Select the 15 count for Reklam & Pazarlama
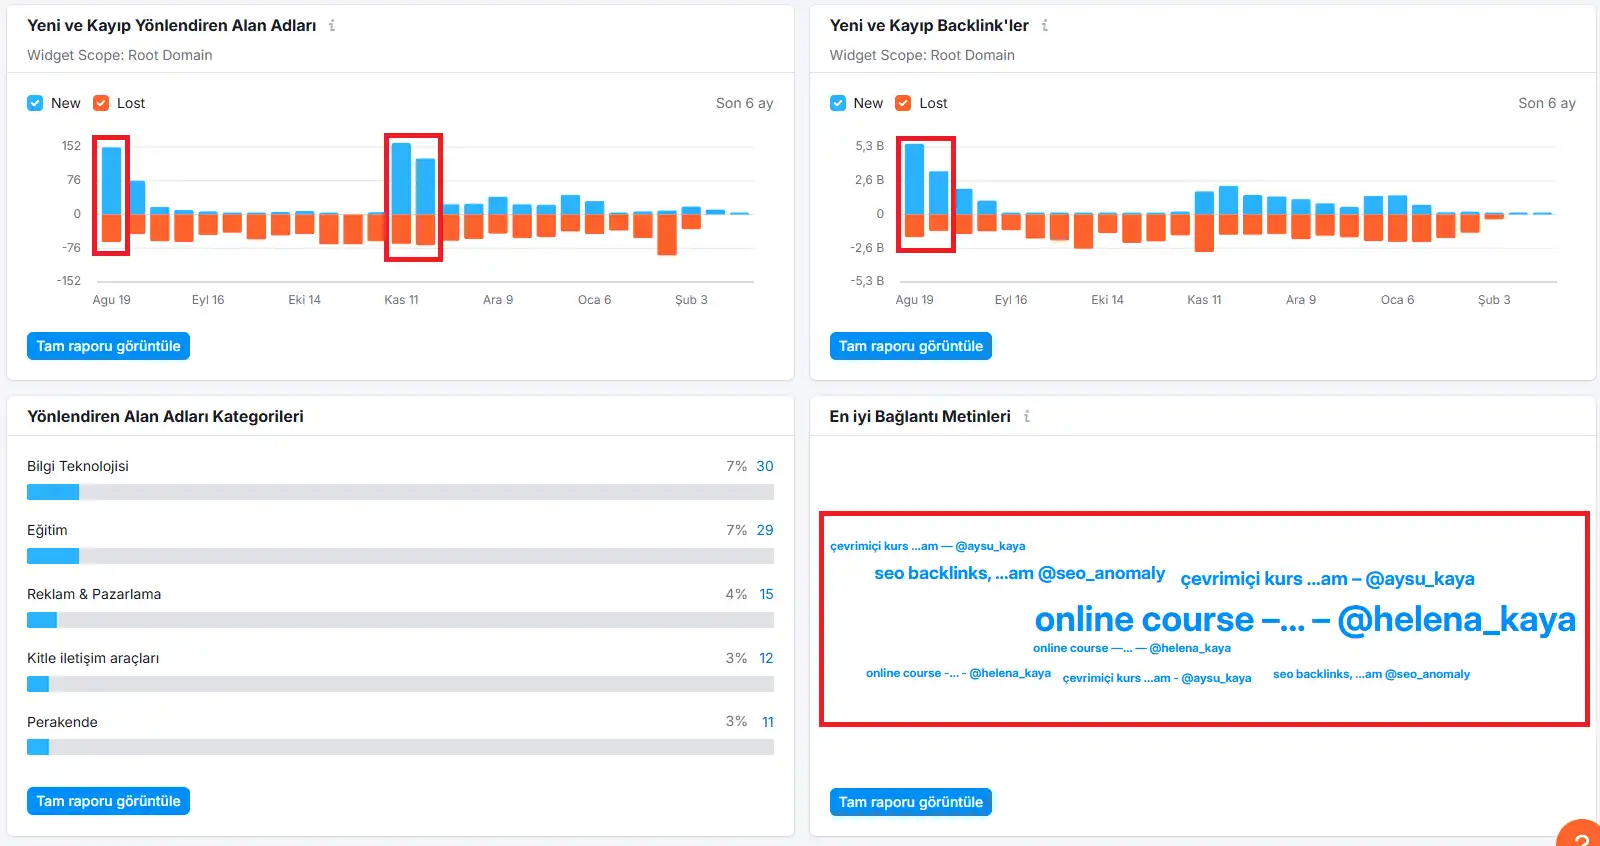The image size is (1600, 846). tap(766, 594)
